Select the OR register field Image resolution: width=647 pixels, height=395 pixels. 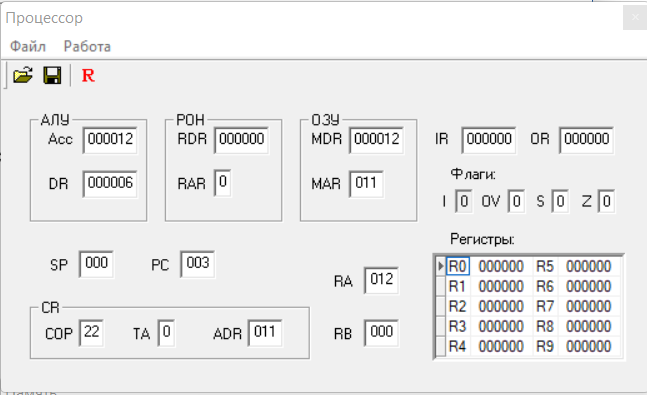(x=586, y=140)
